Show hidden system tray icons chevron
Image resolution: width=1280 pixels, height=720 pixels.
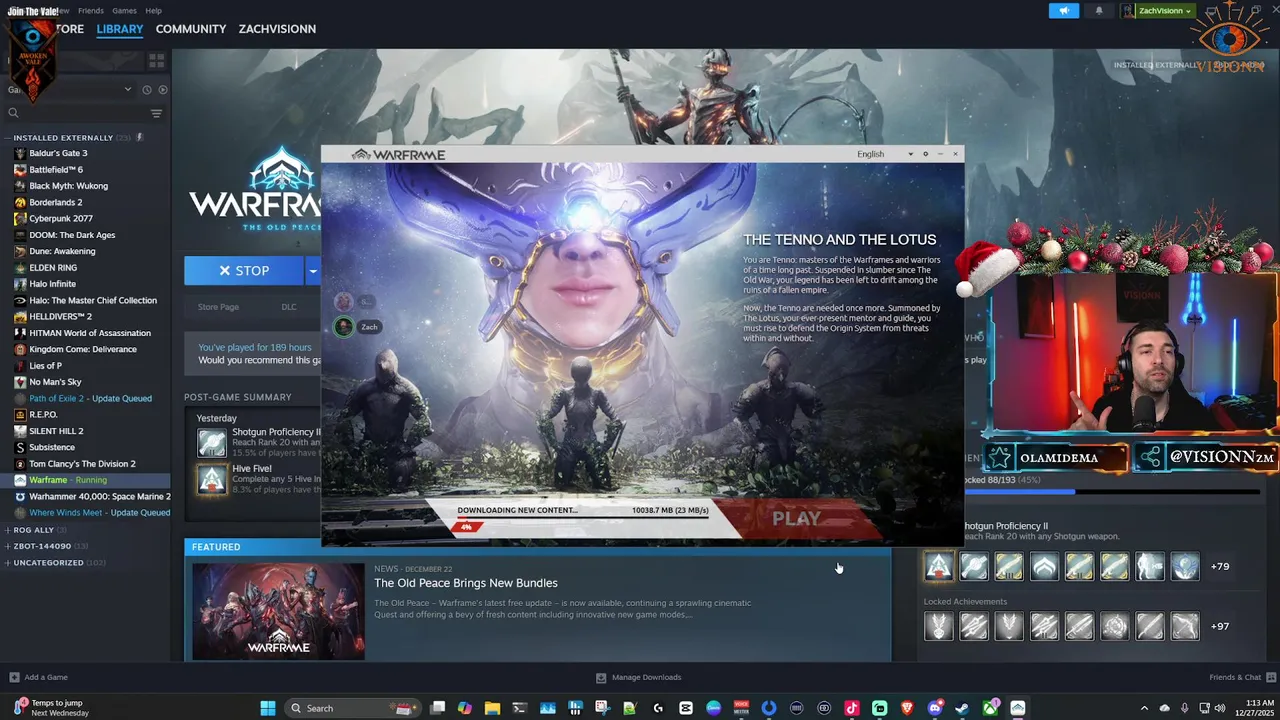tap(1144, 708)
